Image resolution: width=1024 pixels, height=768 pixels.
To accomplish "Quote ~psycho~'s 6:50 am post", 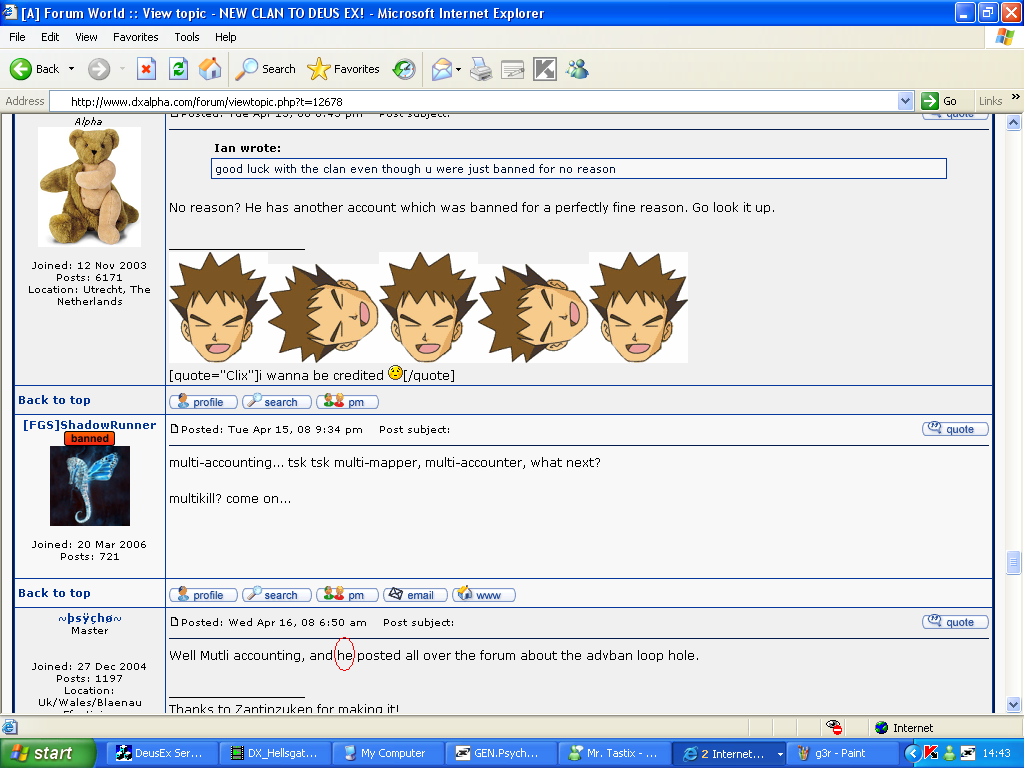I will pos(955,622).
